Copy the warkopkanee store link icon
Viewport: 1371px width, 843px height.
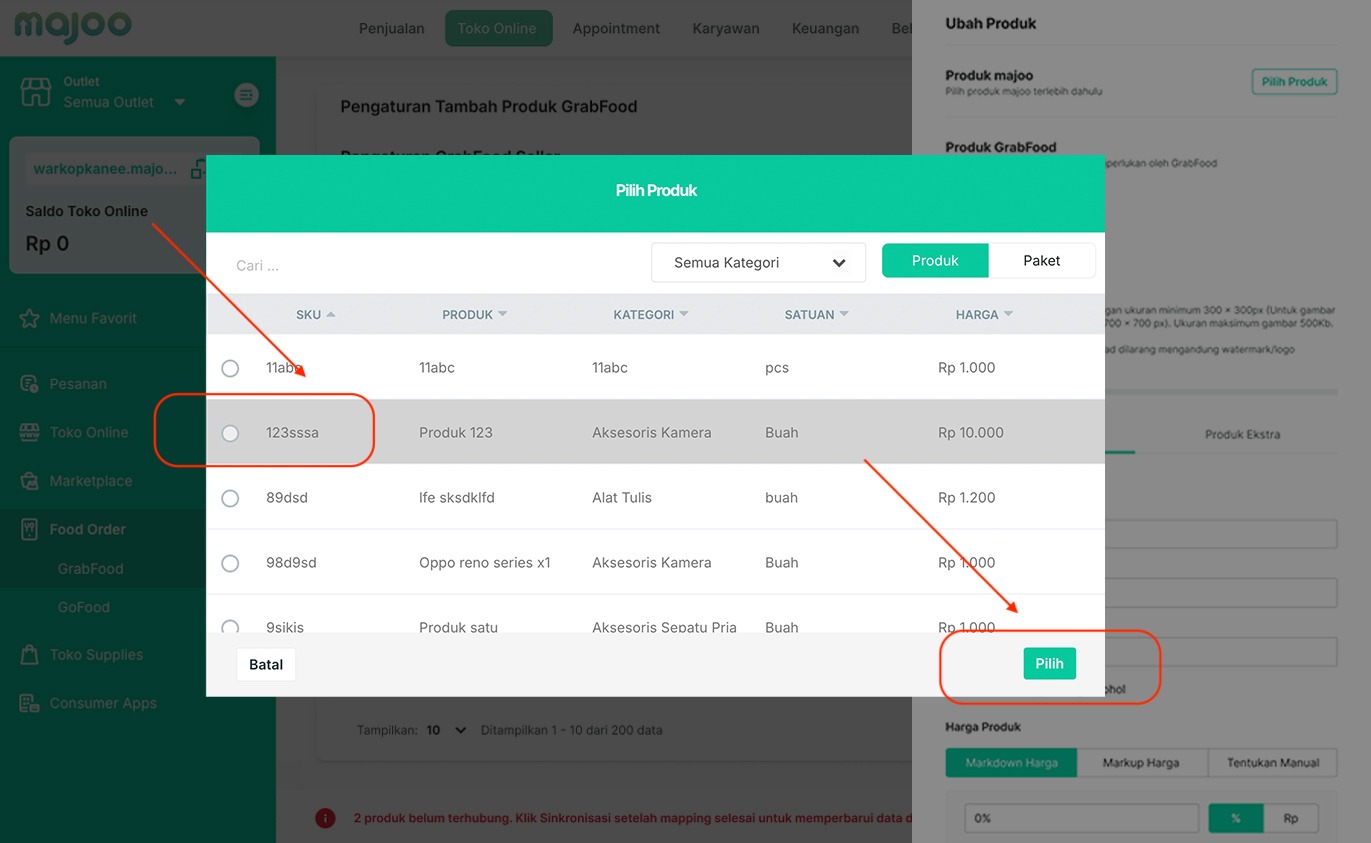198,169
